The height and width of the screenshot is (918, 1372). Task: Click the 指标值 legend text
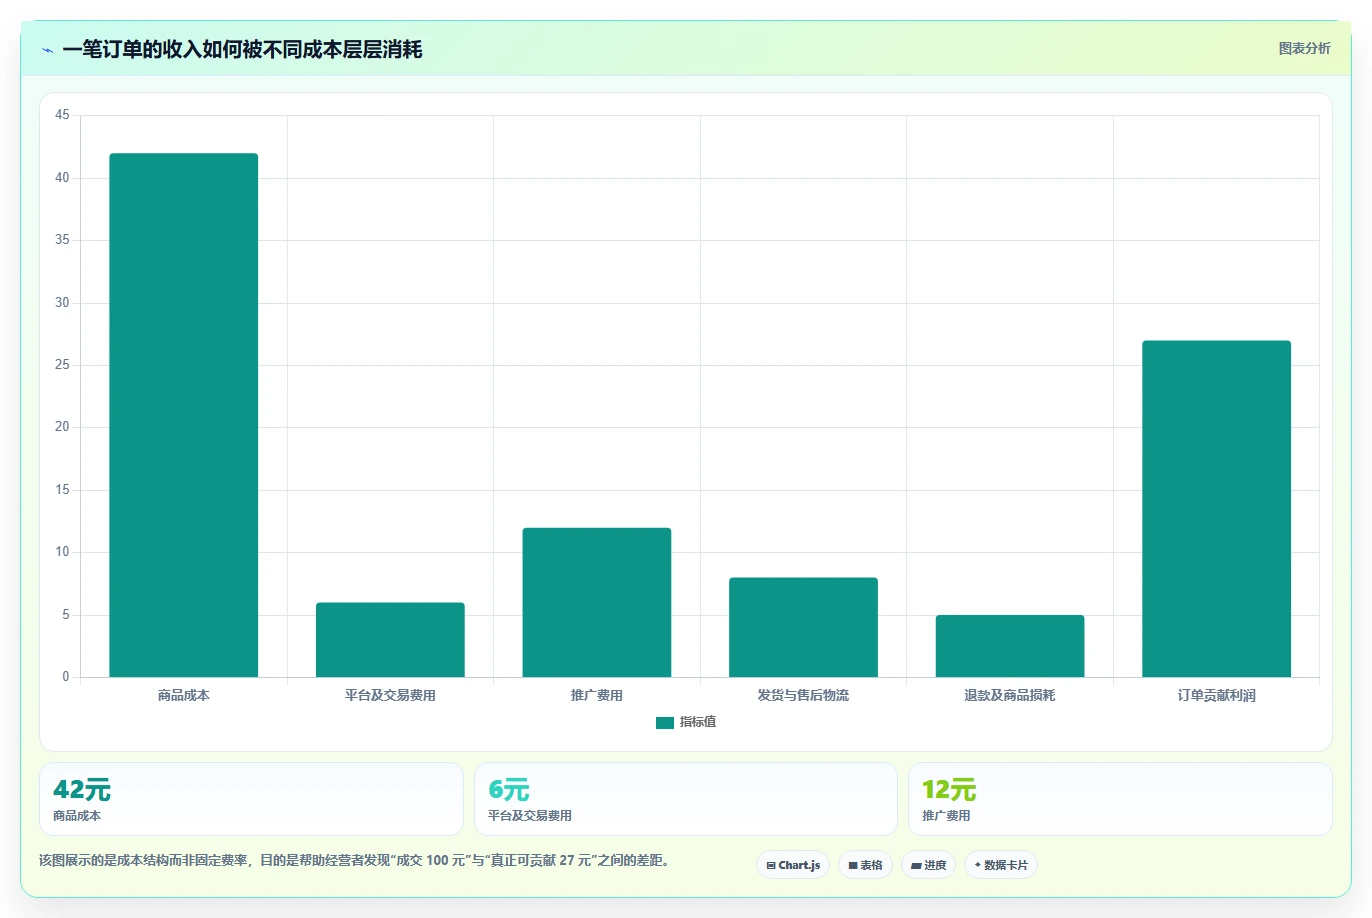[x=698, y=722]
